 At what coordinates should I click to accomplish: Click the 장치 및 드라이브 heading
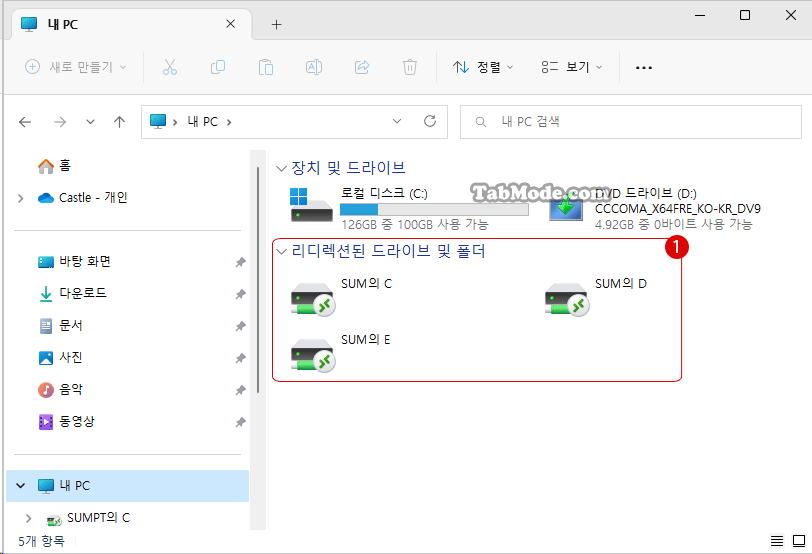pos(348,168)
